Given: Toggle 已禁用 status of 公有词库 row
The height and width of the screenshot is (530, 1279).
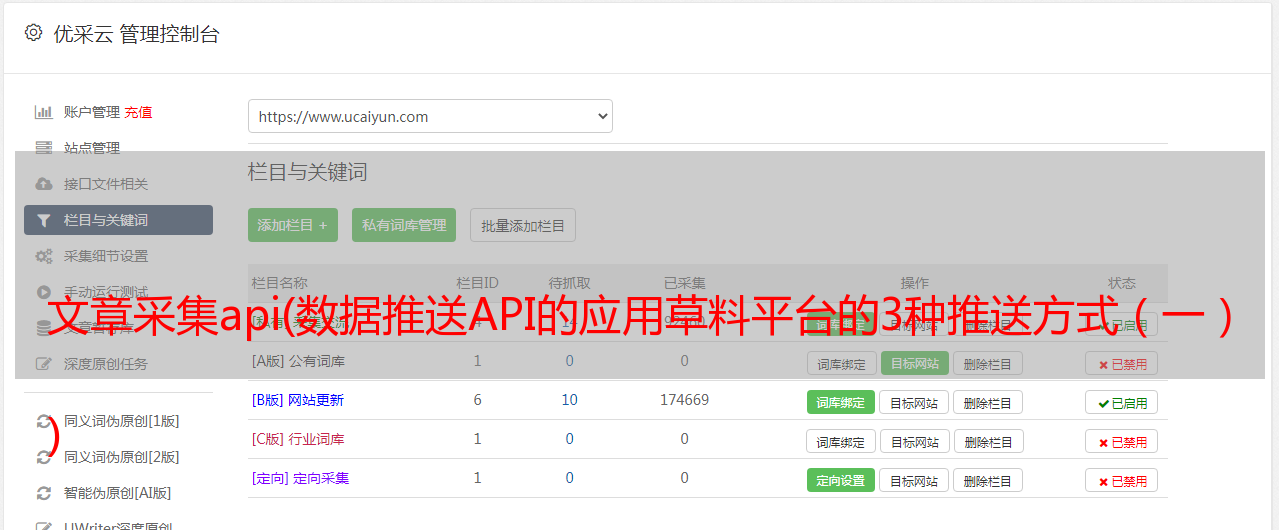Looking at the screenshot, I should (x=1122, y=364).
